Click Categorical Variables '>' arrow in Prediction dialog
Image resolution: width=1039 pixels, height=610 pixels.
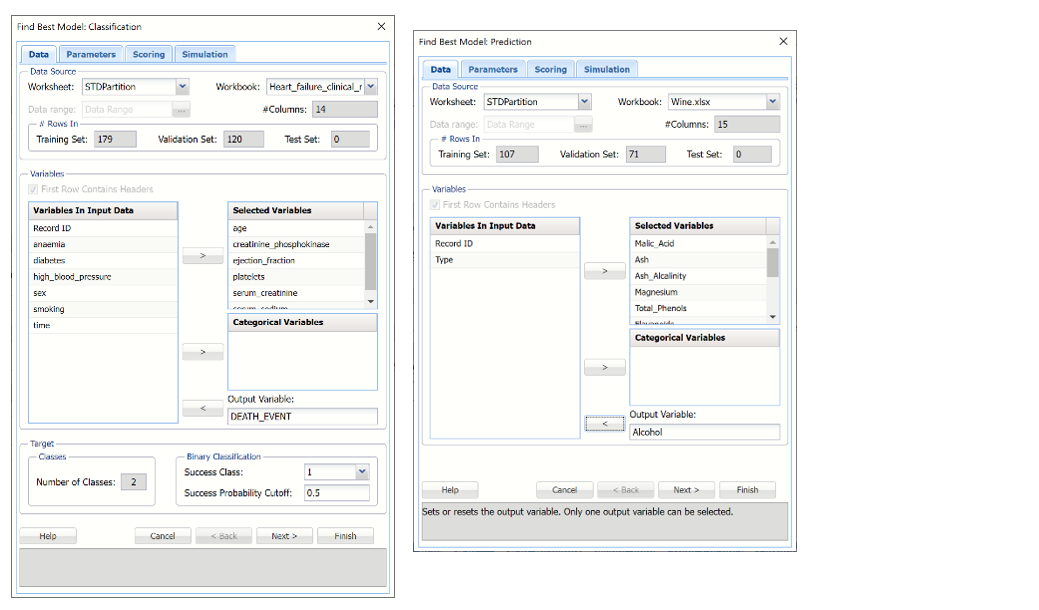pyautogui.click(x=605, y=367)
